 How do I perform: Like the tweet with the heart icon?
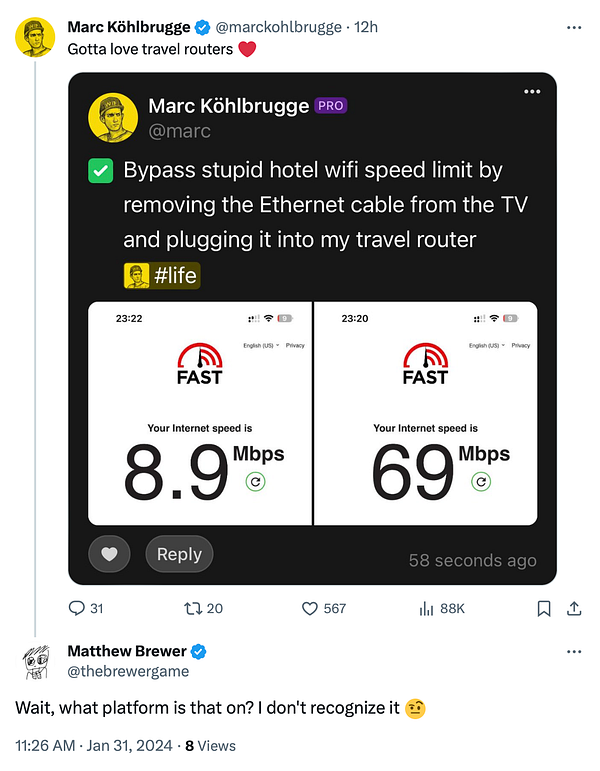point(310,607)
